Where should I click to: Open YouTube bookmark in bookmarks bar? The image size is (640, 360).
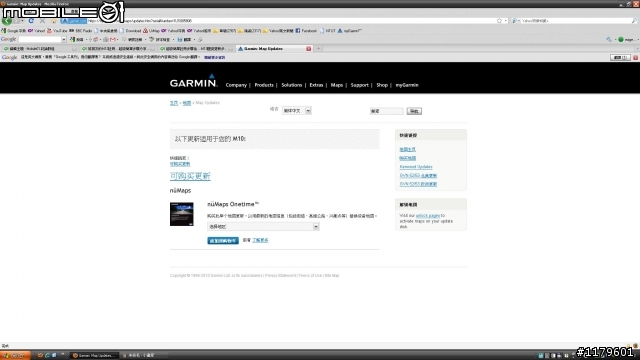[x=57, y=31]
